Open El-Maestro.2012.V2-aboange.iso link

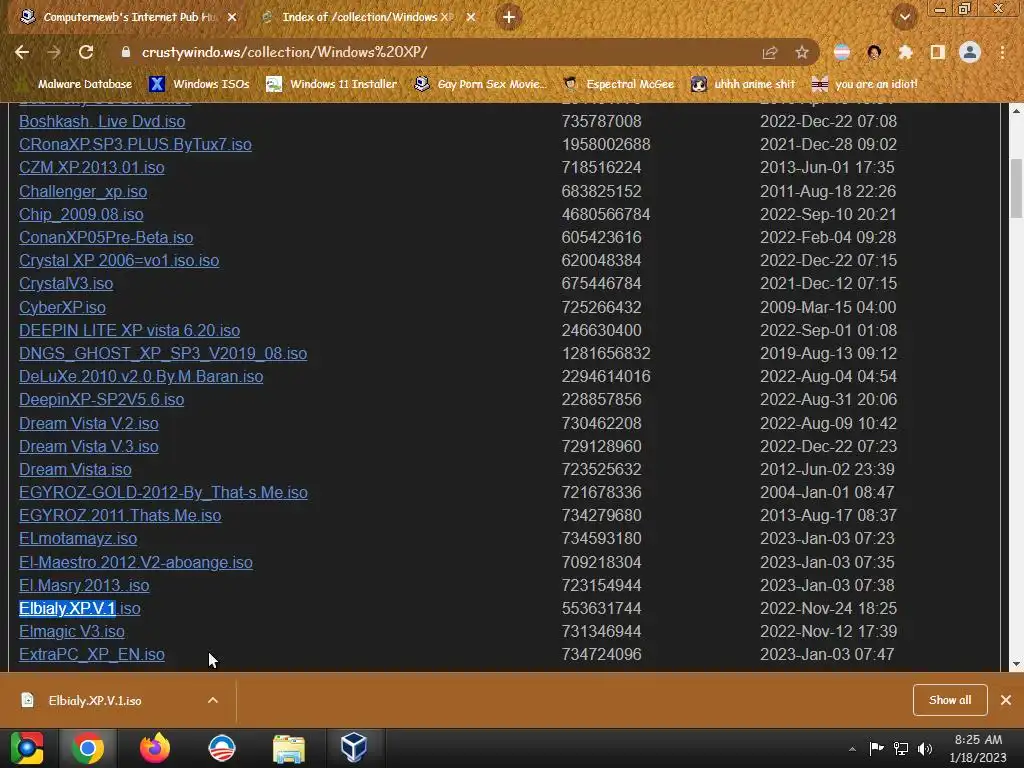[x=136, y=562]
